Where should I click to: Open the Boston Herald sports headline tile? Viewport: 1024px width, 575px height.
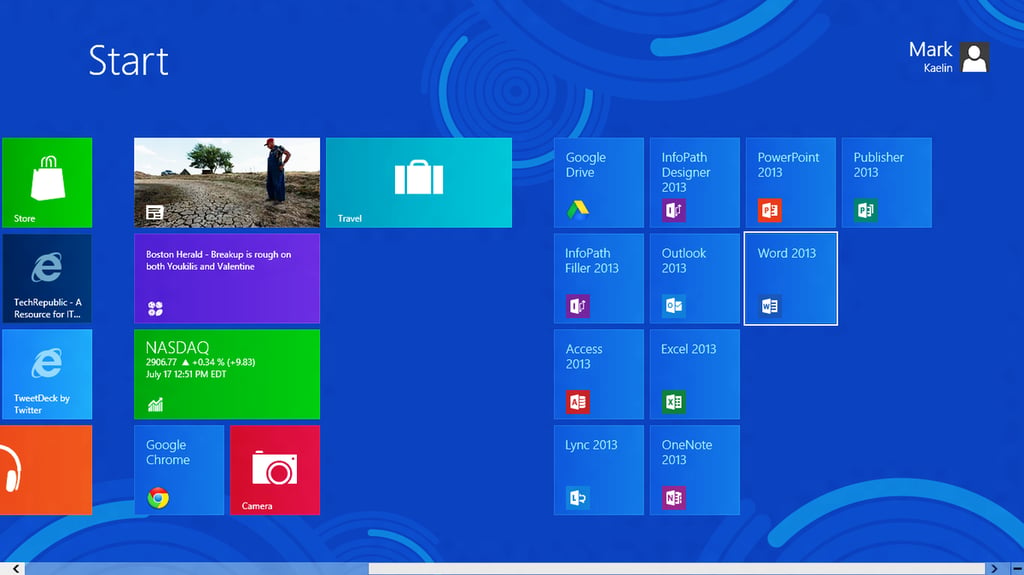coord(227,278)
